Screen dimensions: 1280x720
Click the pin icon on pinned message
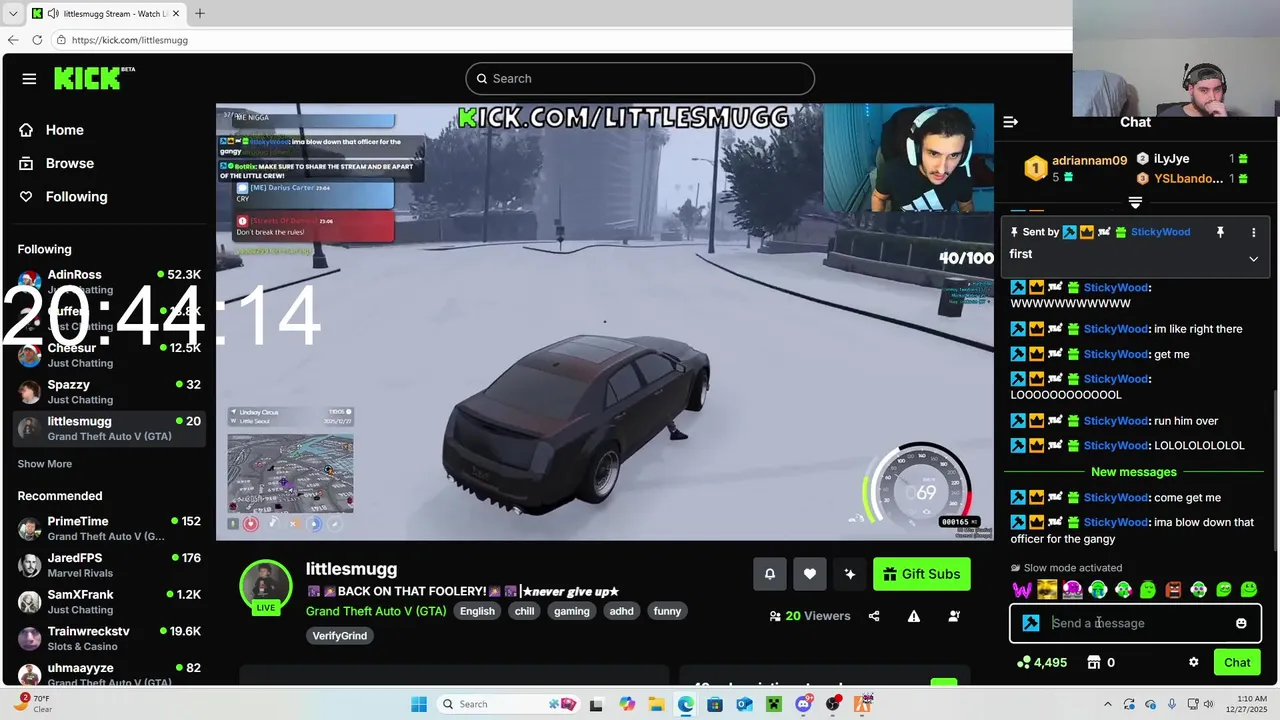click(1220, 232)
